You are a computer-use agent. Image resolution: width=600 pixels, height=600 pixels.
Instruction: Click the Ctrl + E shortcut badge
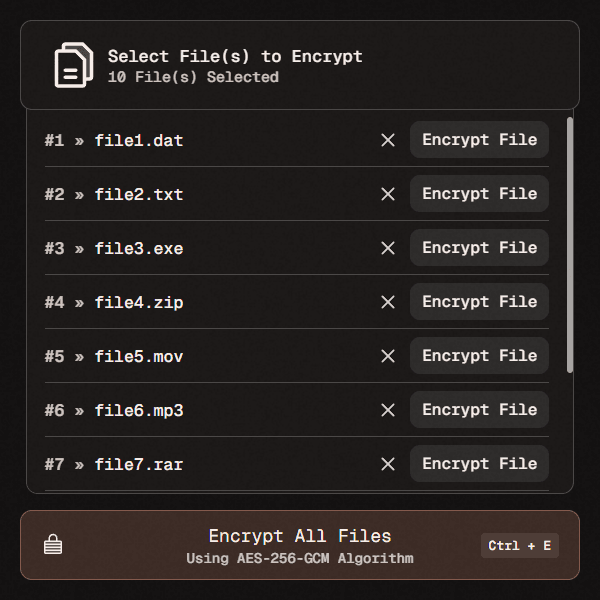click(x=519, y=546)
